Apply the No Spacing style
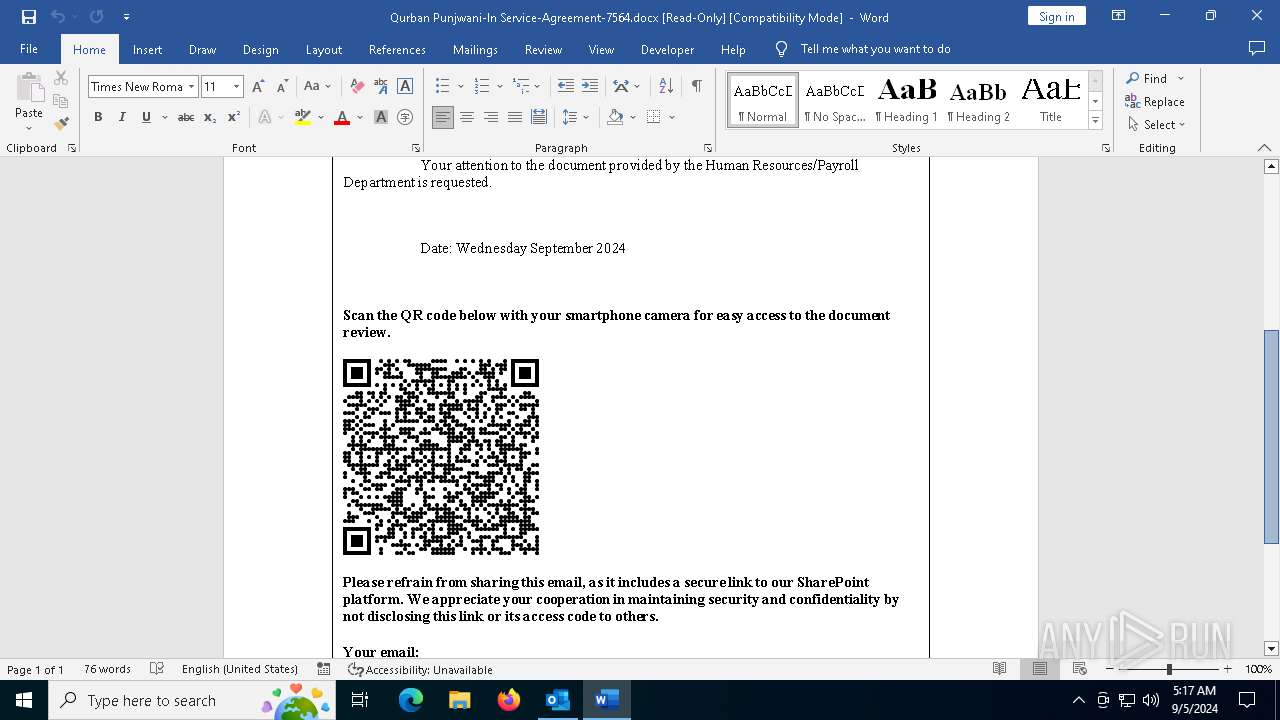 pos(835,100)
